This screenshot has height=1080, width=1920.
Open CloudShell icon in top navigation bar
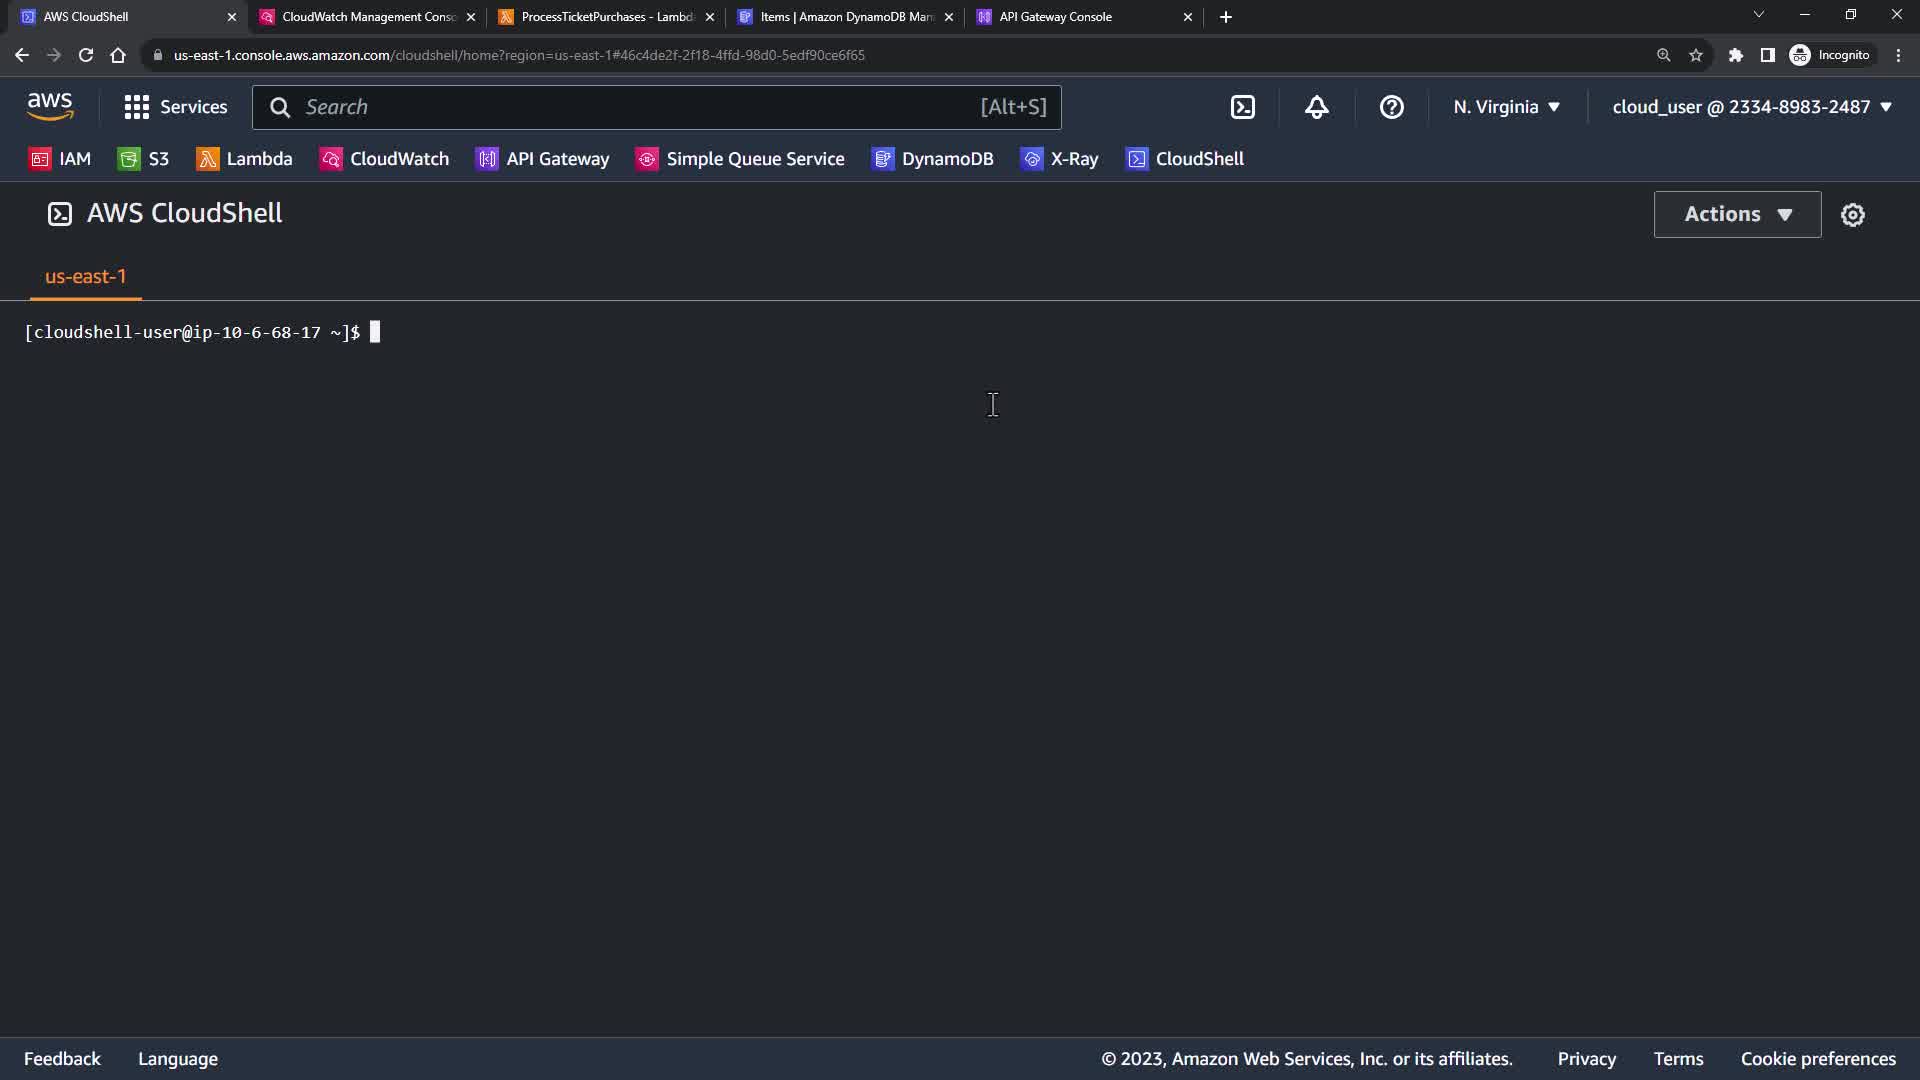click(1242, 107)
